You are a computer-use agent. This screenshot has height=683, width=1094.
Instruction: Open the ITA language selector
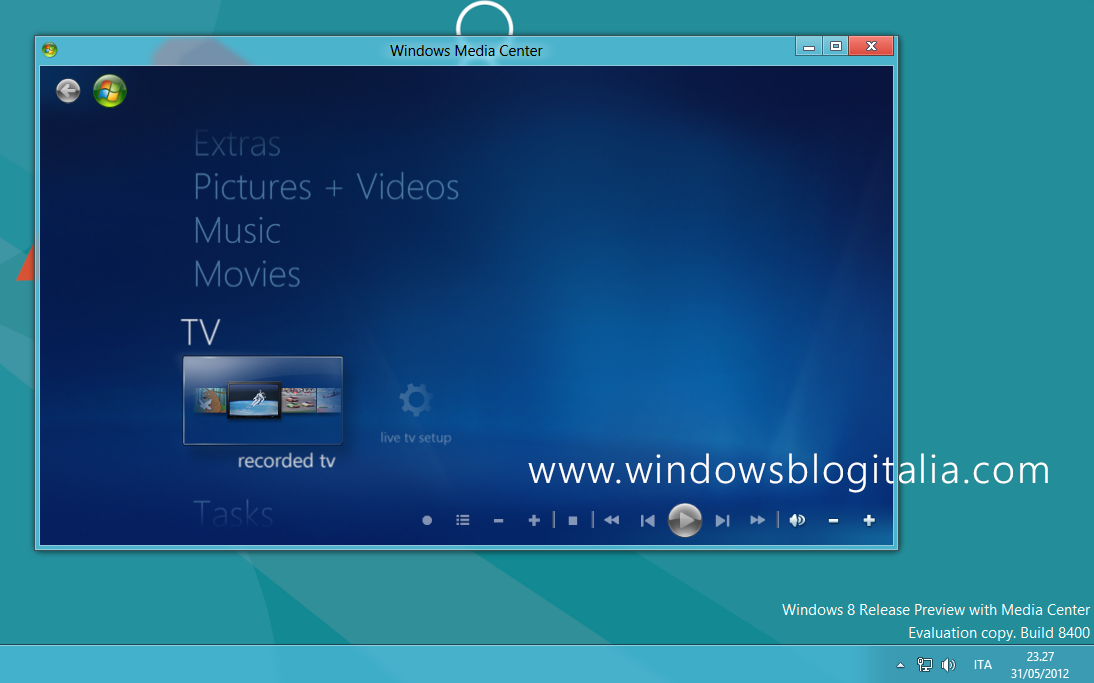(982, 664)
